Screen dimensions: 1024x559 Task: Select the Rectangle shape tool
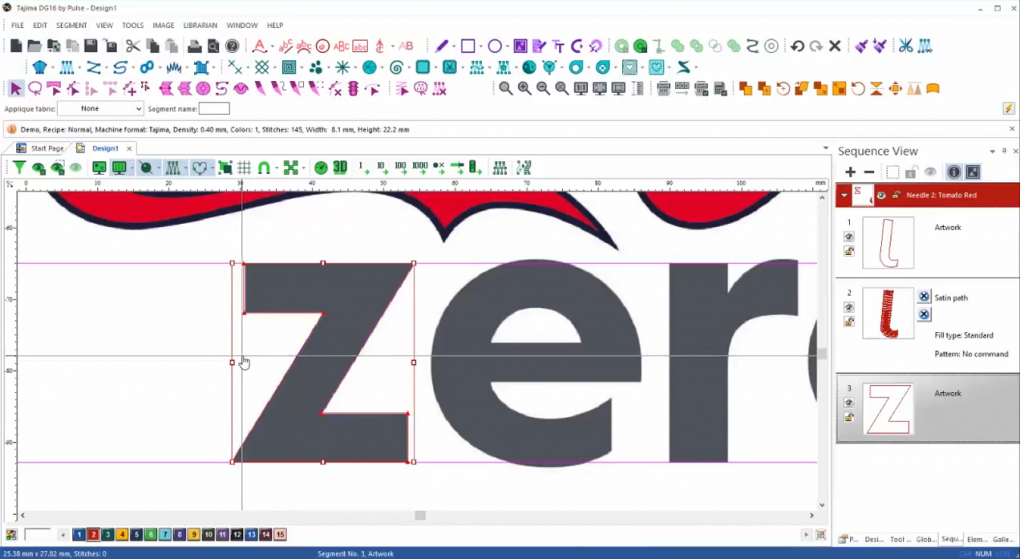(467, 46)
